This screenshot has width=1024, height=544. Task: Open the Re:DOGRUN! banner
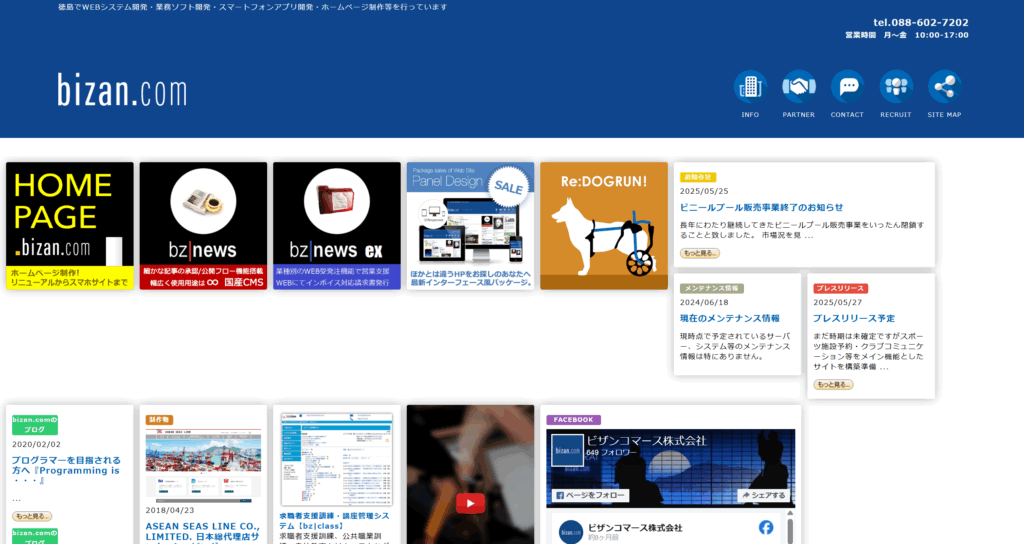(x=604, y=226)
